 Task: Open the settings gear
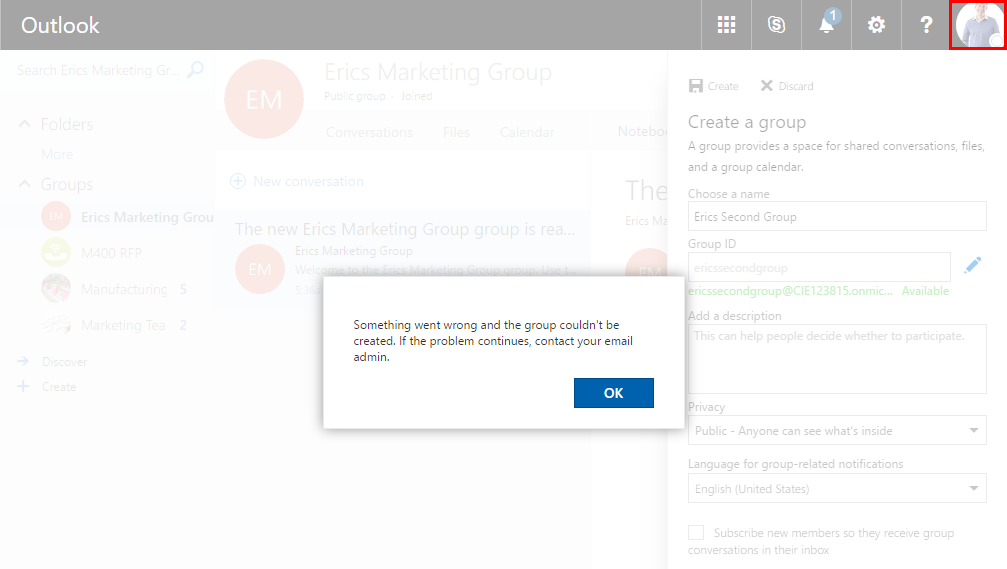click(877, 25)
